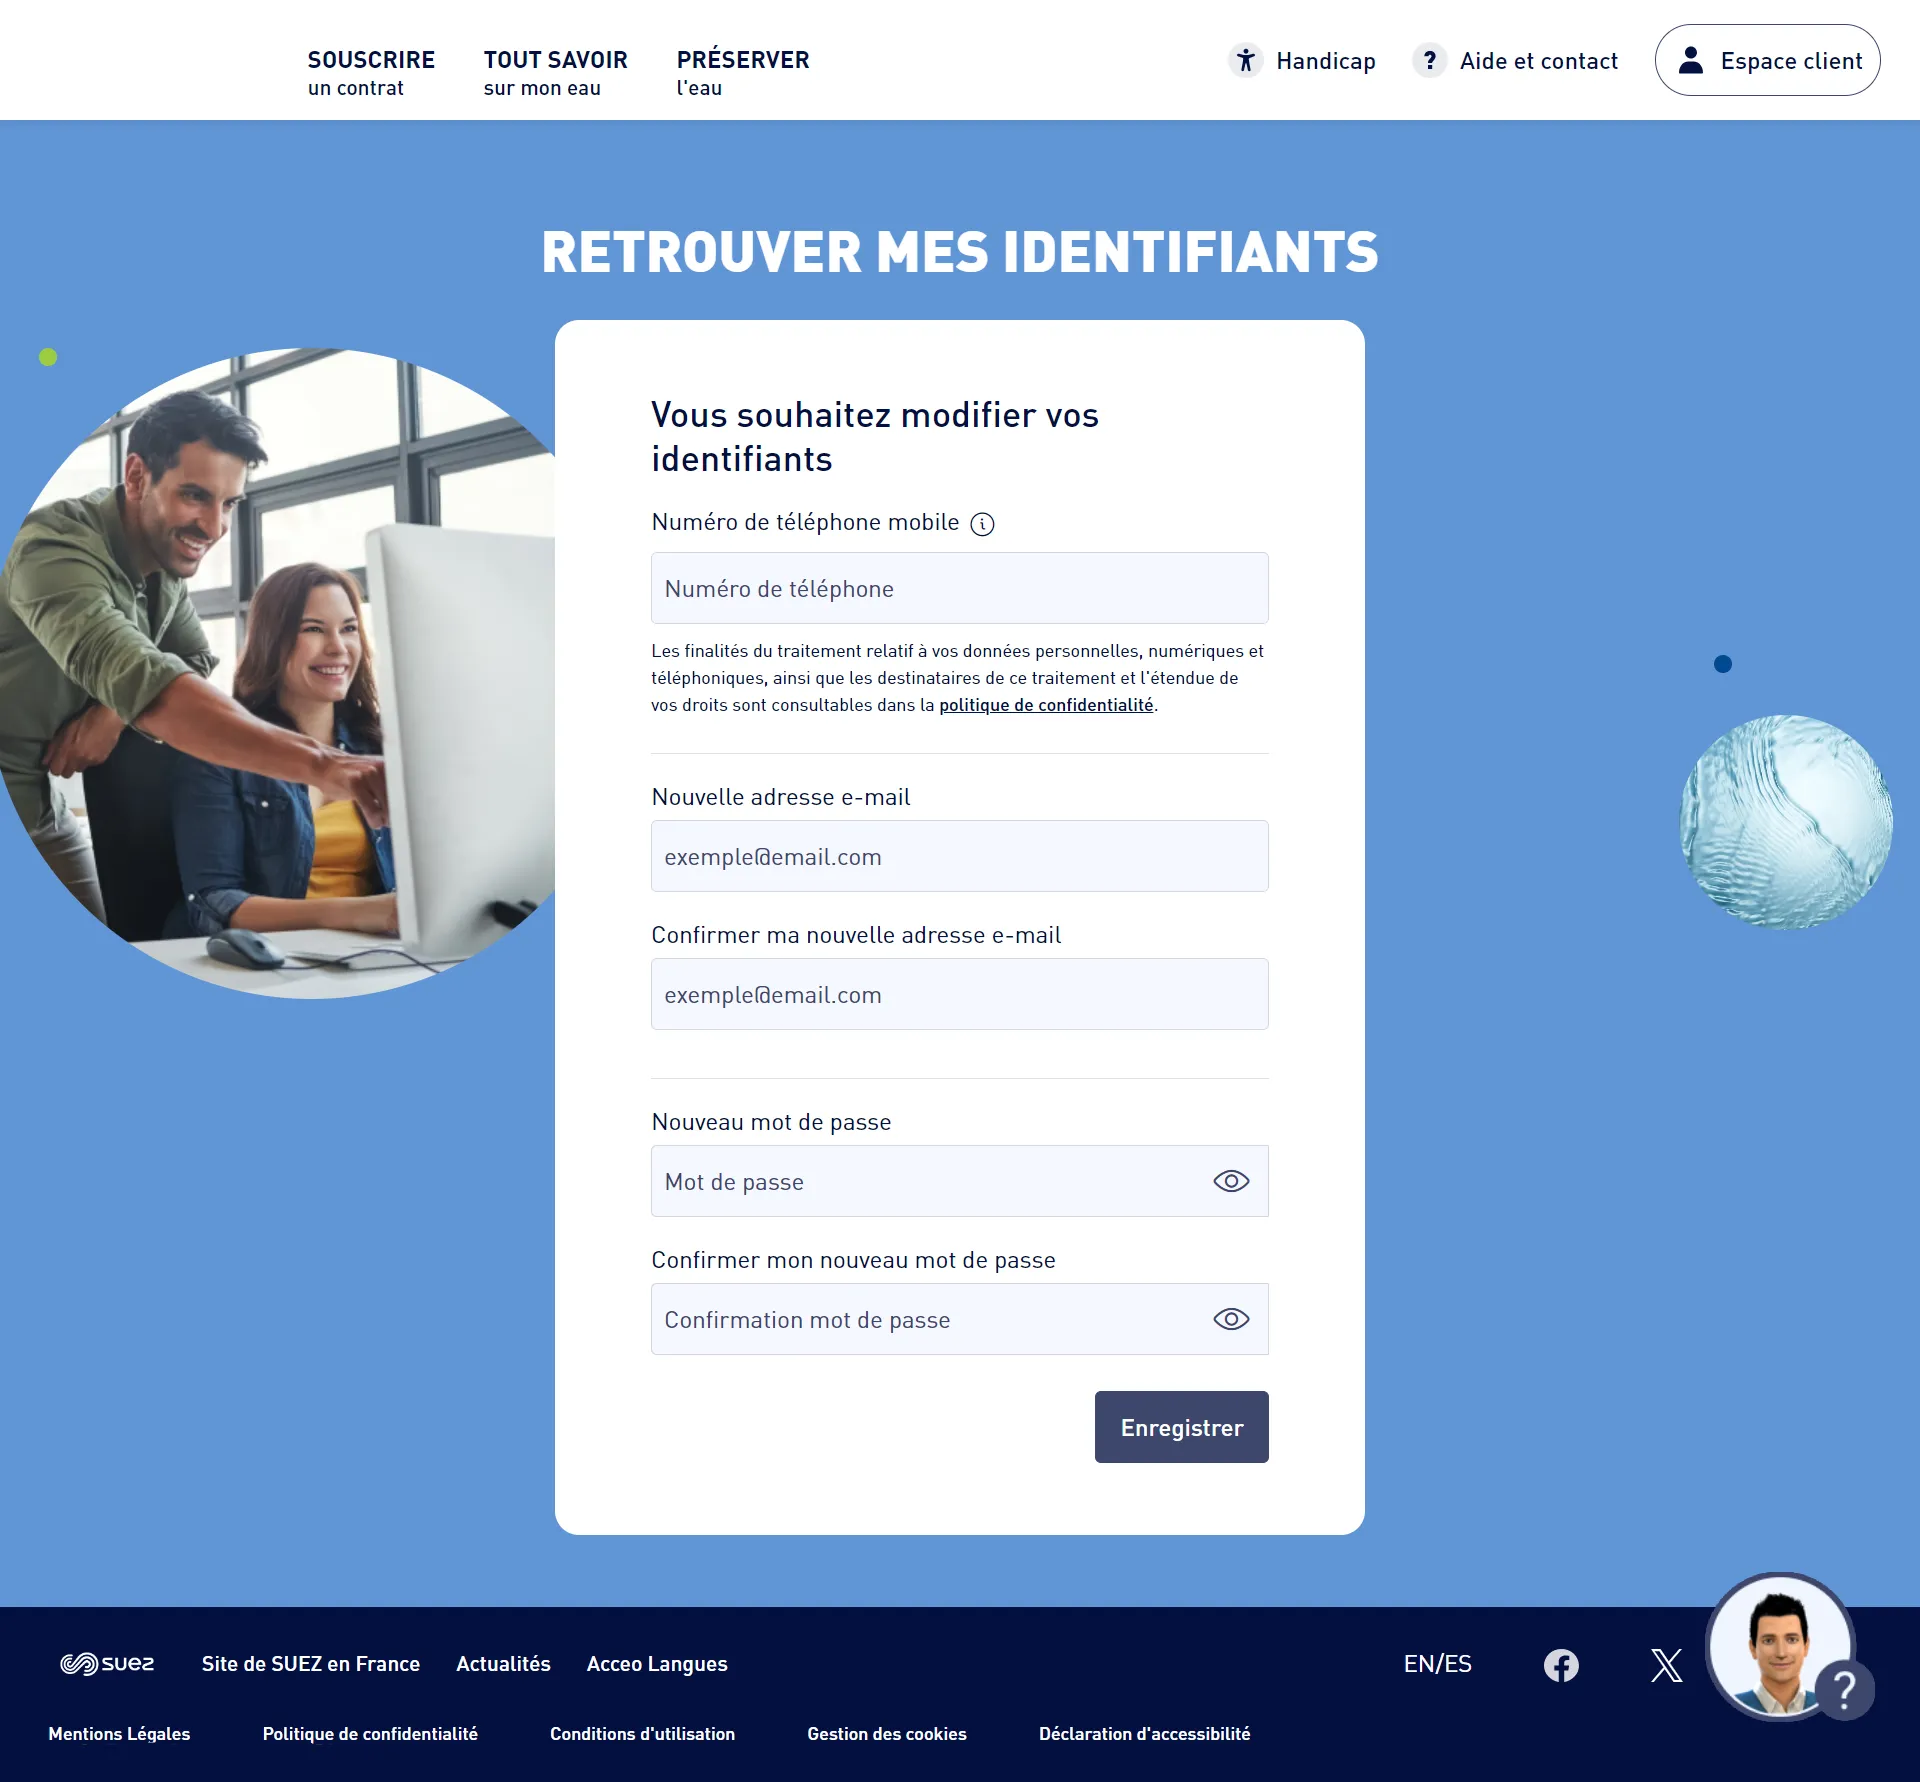Image resolution: width=1920 pixels, height=1782 pixels.
Task: Open the politique de confidentialité inline link
Action: coord(1045,705)
